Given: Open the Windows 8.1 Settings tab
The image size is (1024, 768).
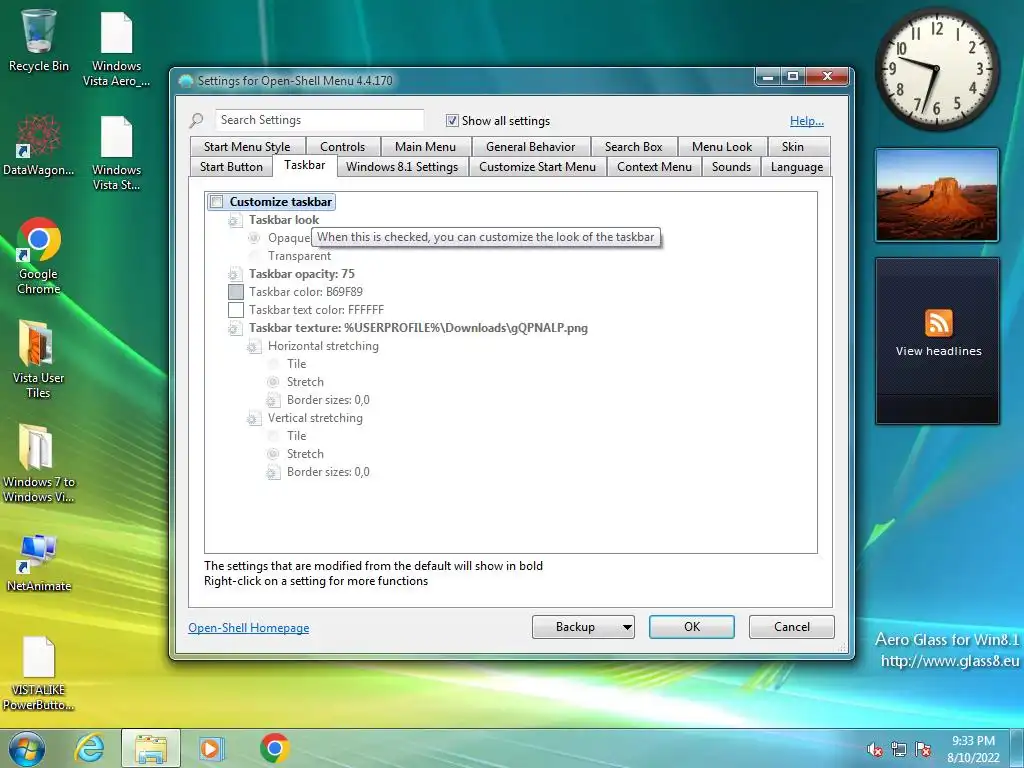Looking at the screenshot, I should click(x=402, y=167).
